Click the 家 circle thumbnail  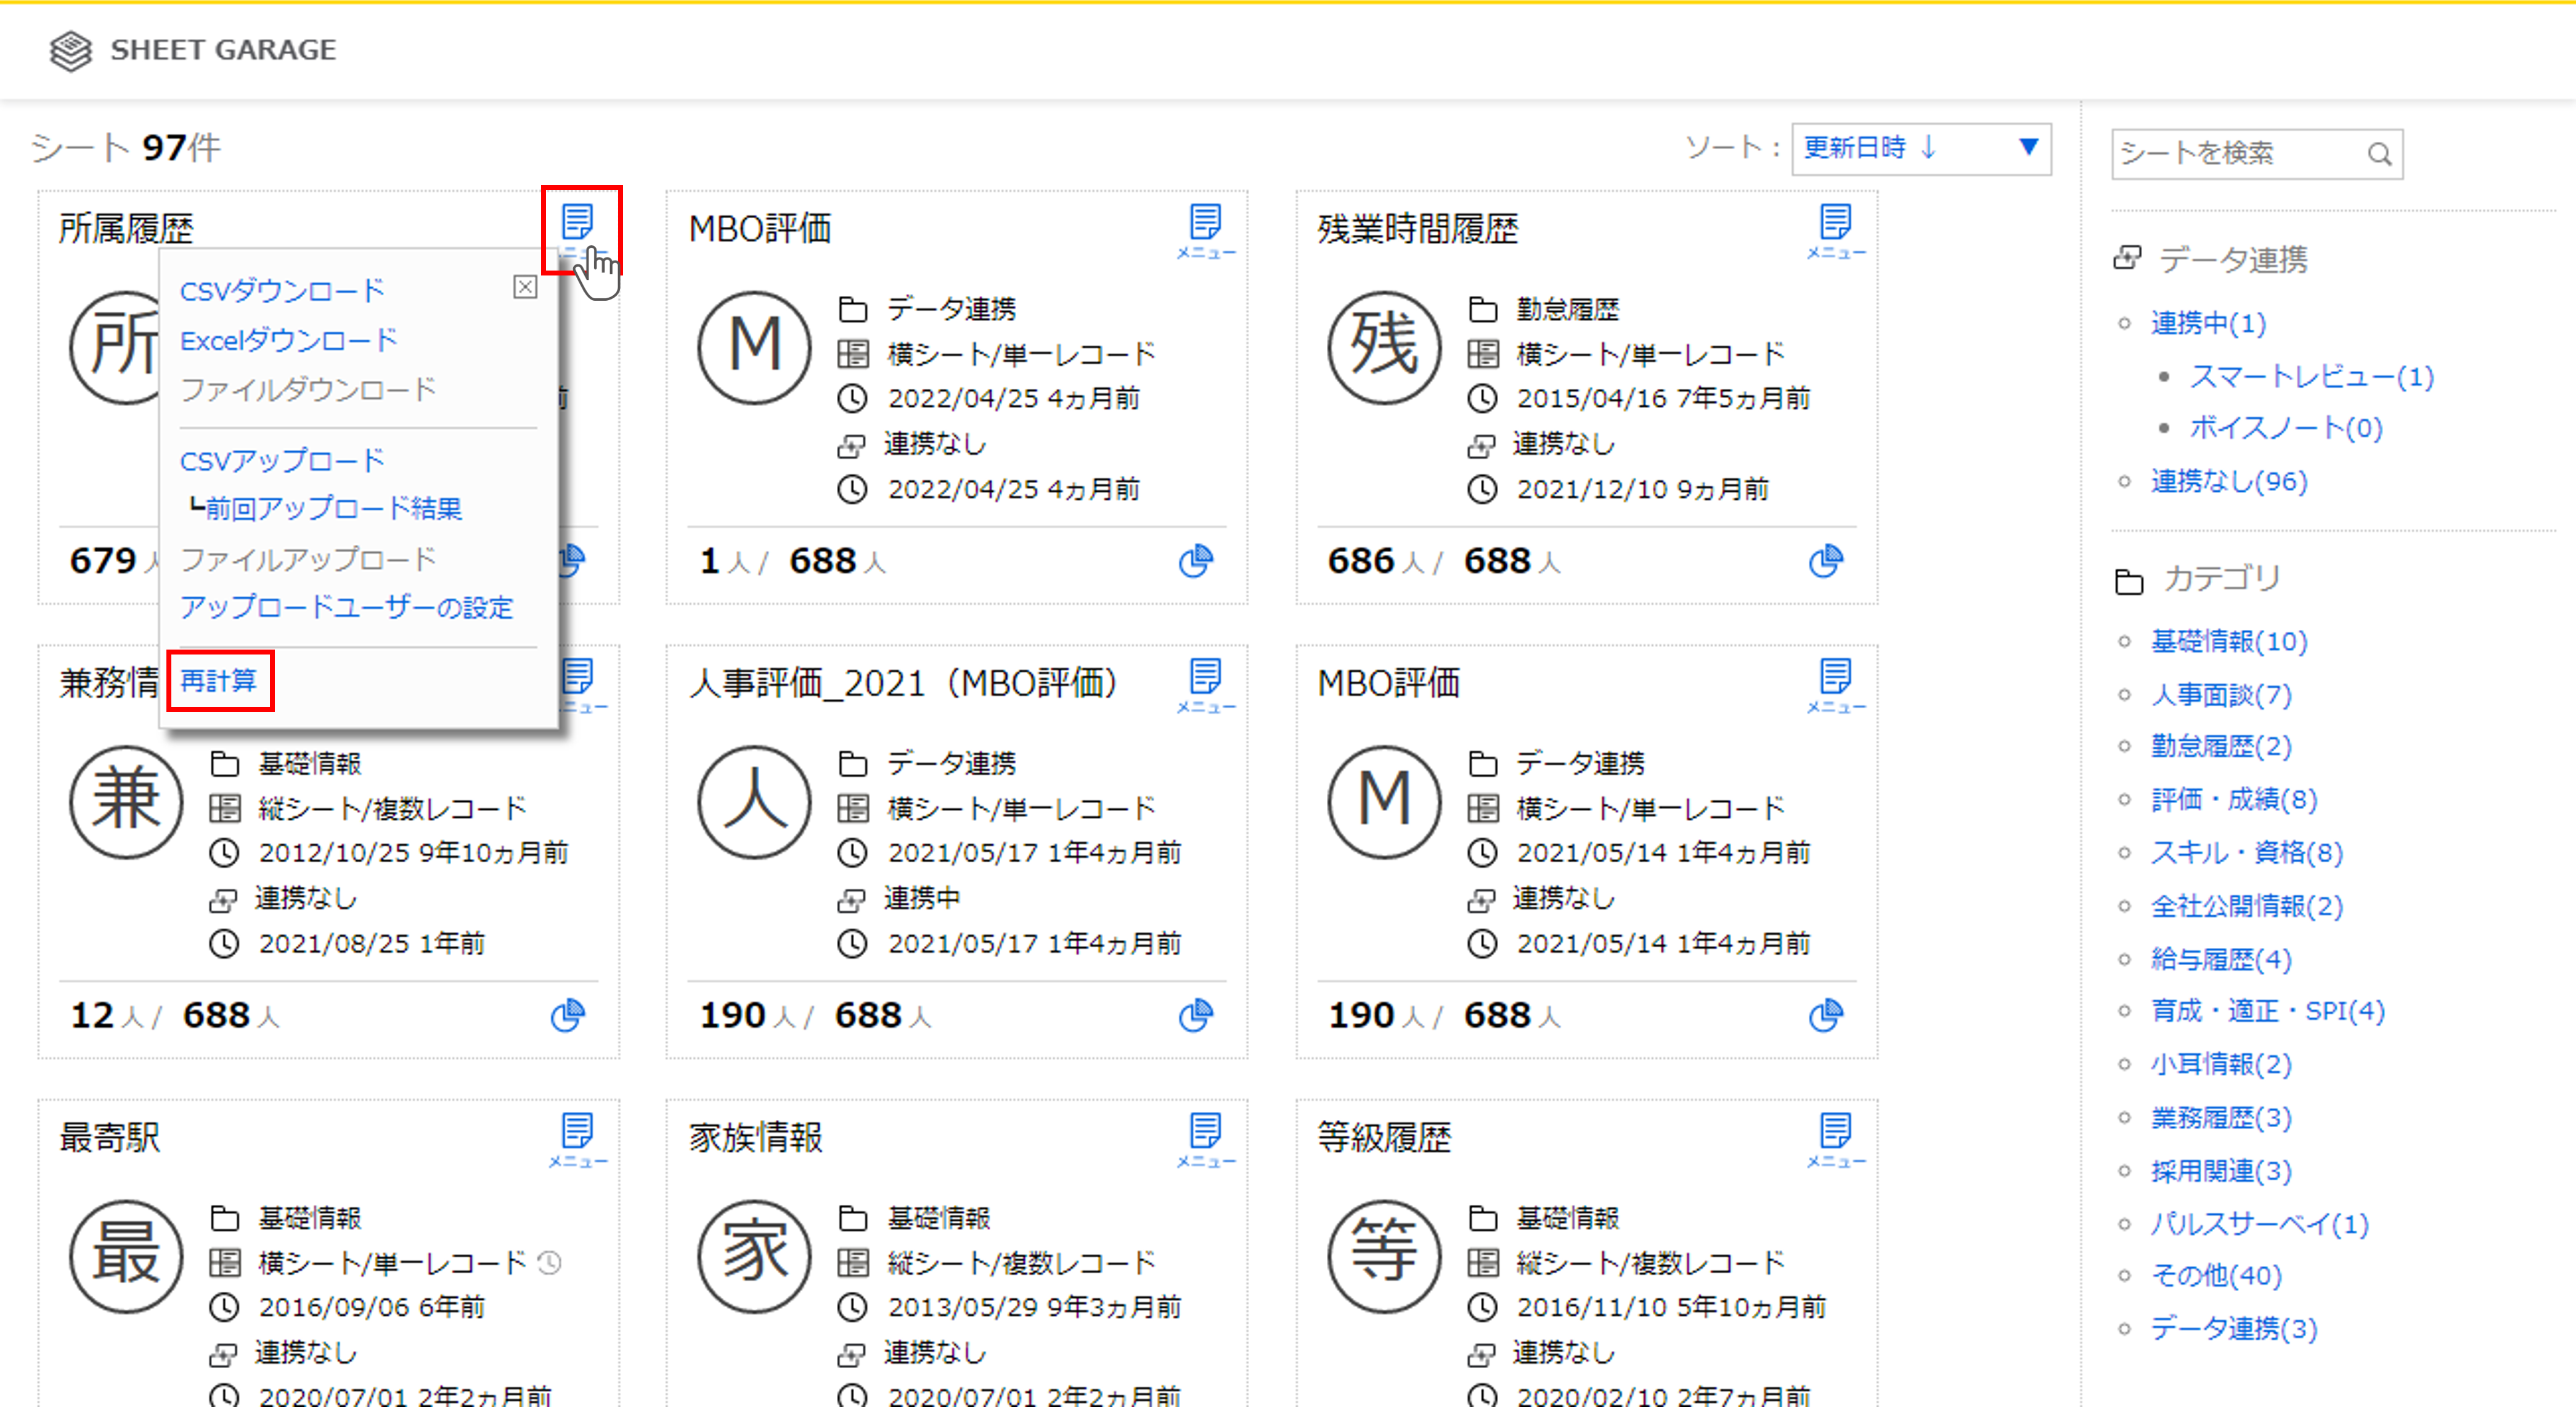click(x=755, y=1256)
